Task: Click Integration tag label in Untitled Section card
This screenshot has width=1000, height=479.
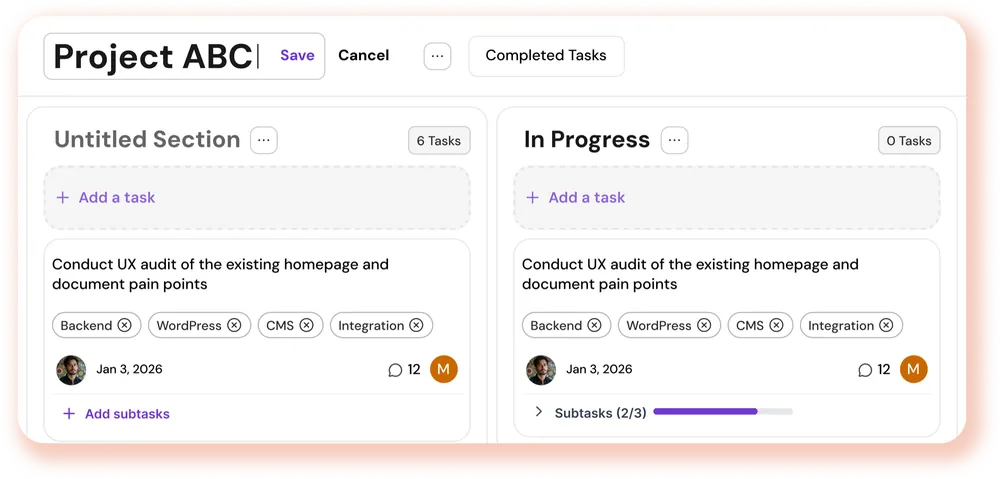Action: (x=371, y=325)
